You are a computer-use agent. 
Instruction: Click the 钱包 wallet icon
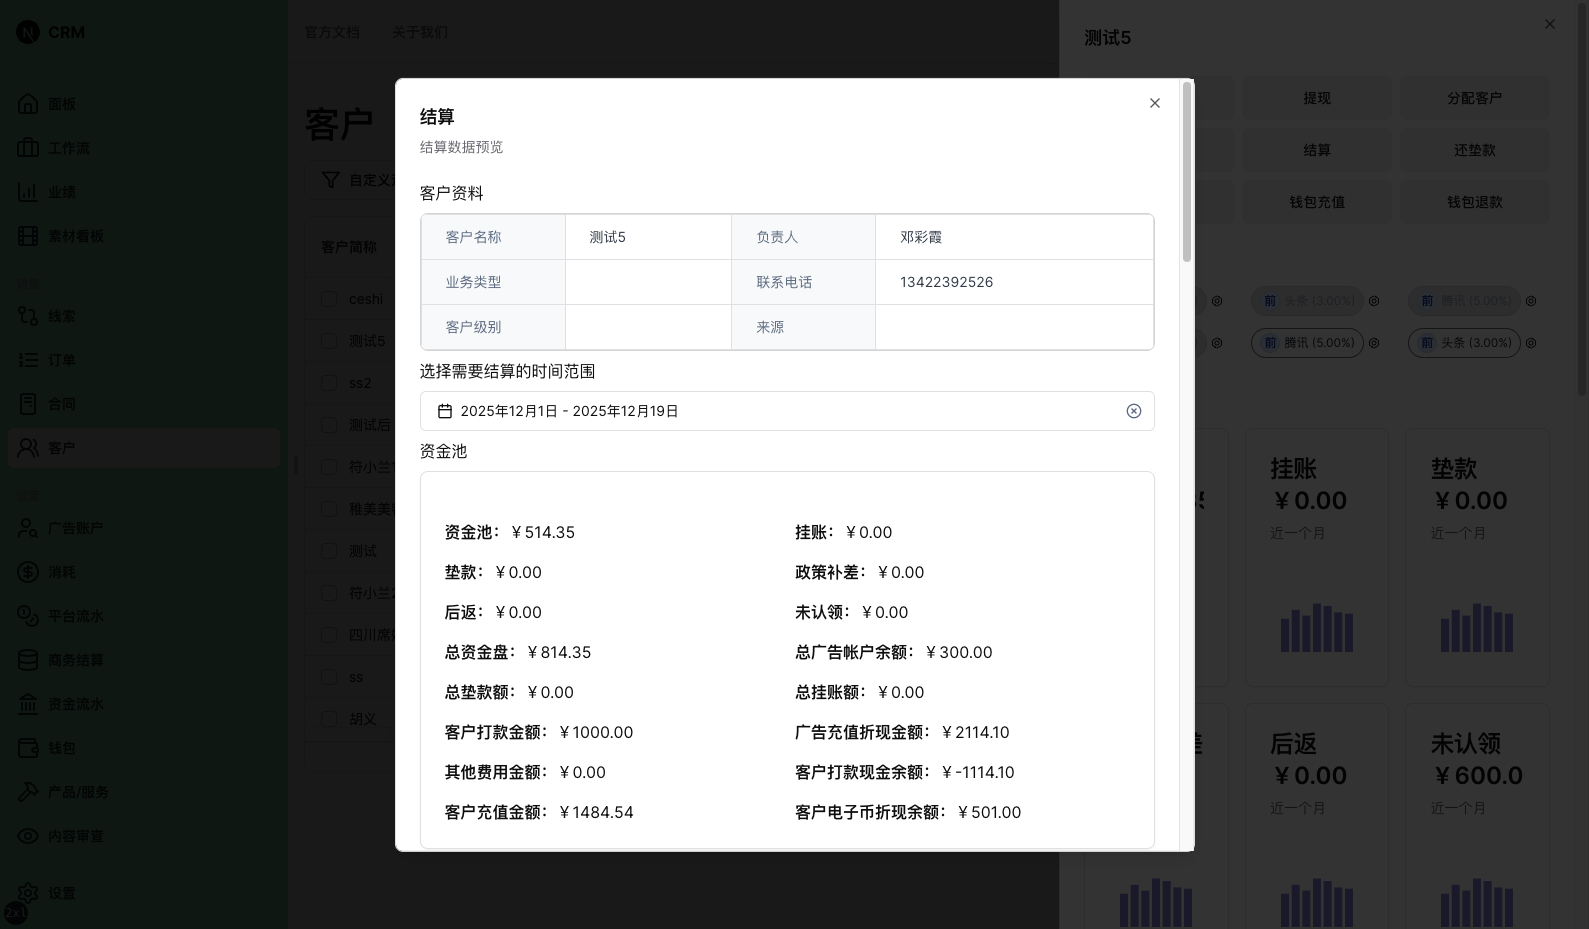28,748
